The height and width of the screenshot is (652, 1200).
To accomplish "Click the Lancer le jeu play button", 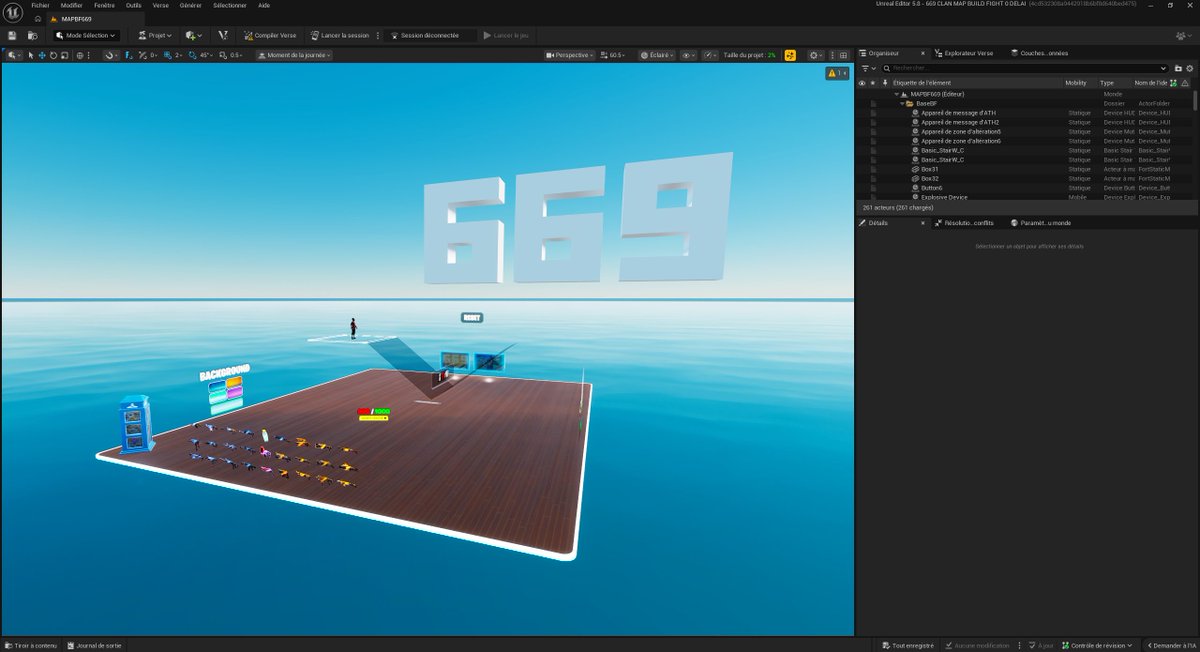I will click(x=506, y=35).
